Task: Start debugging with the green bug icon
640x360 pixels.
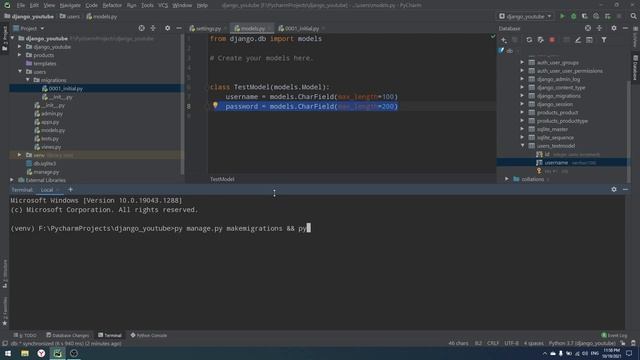Action: click(x=573, y=16)
